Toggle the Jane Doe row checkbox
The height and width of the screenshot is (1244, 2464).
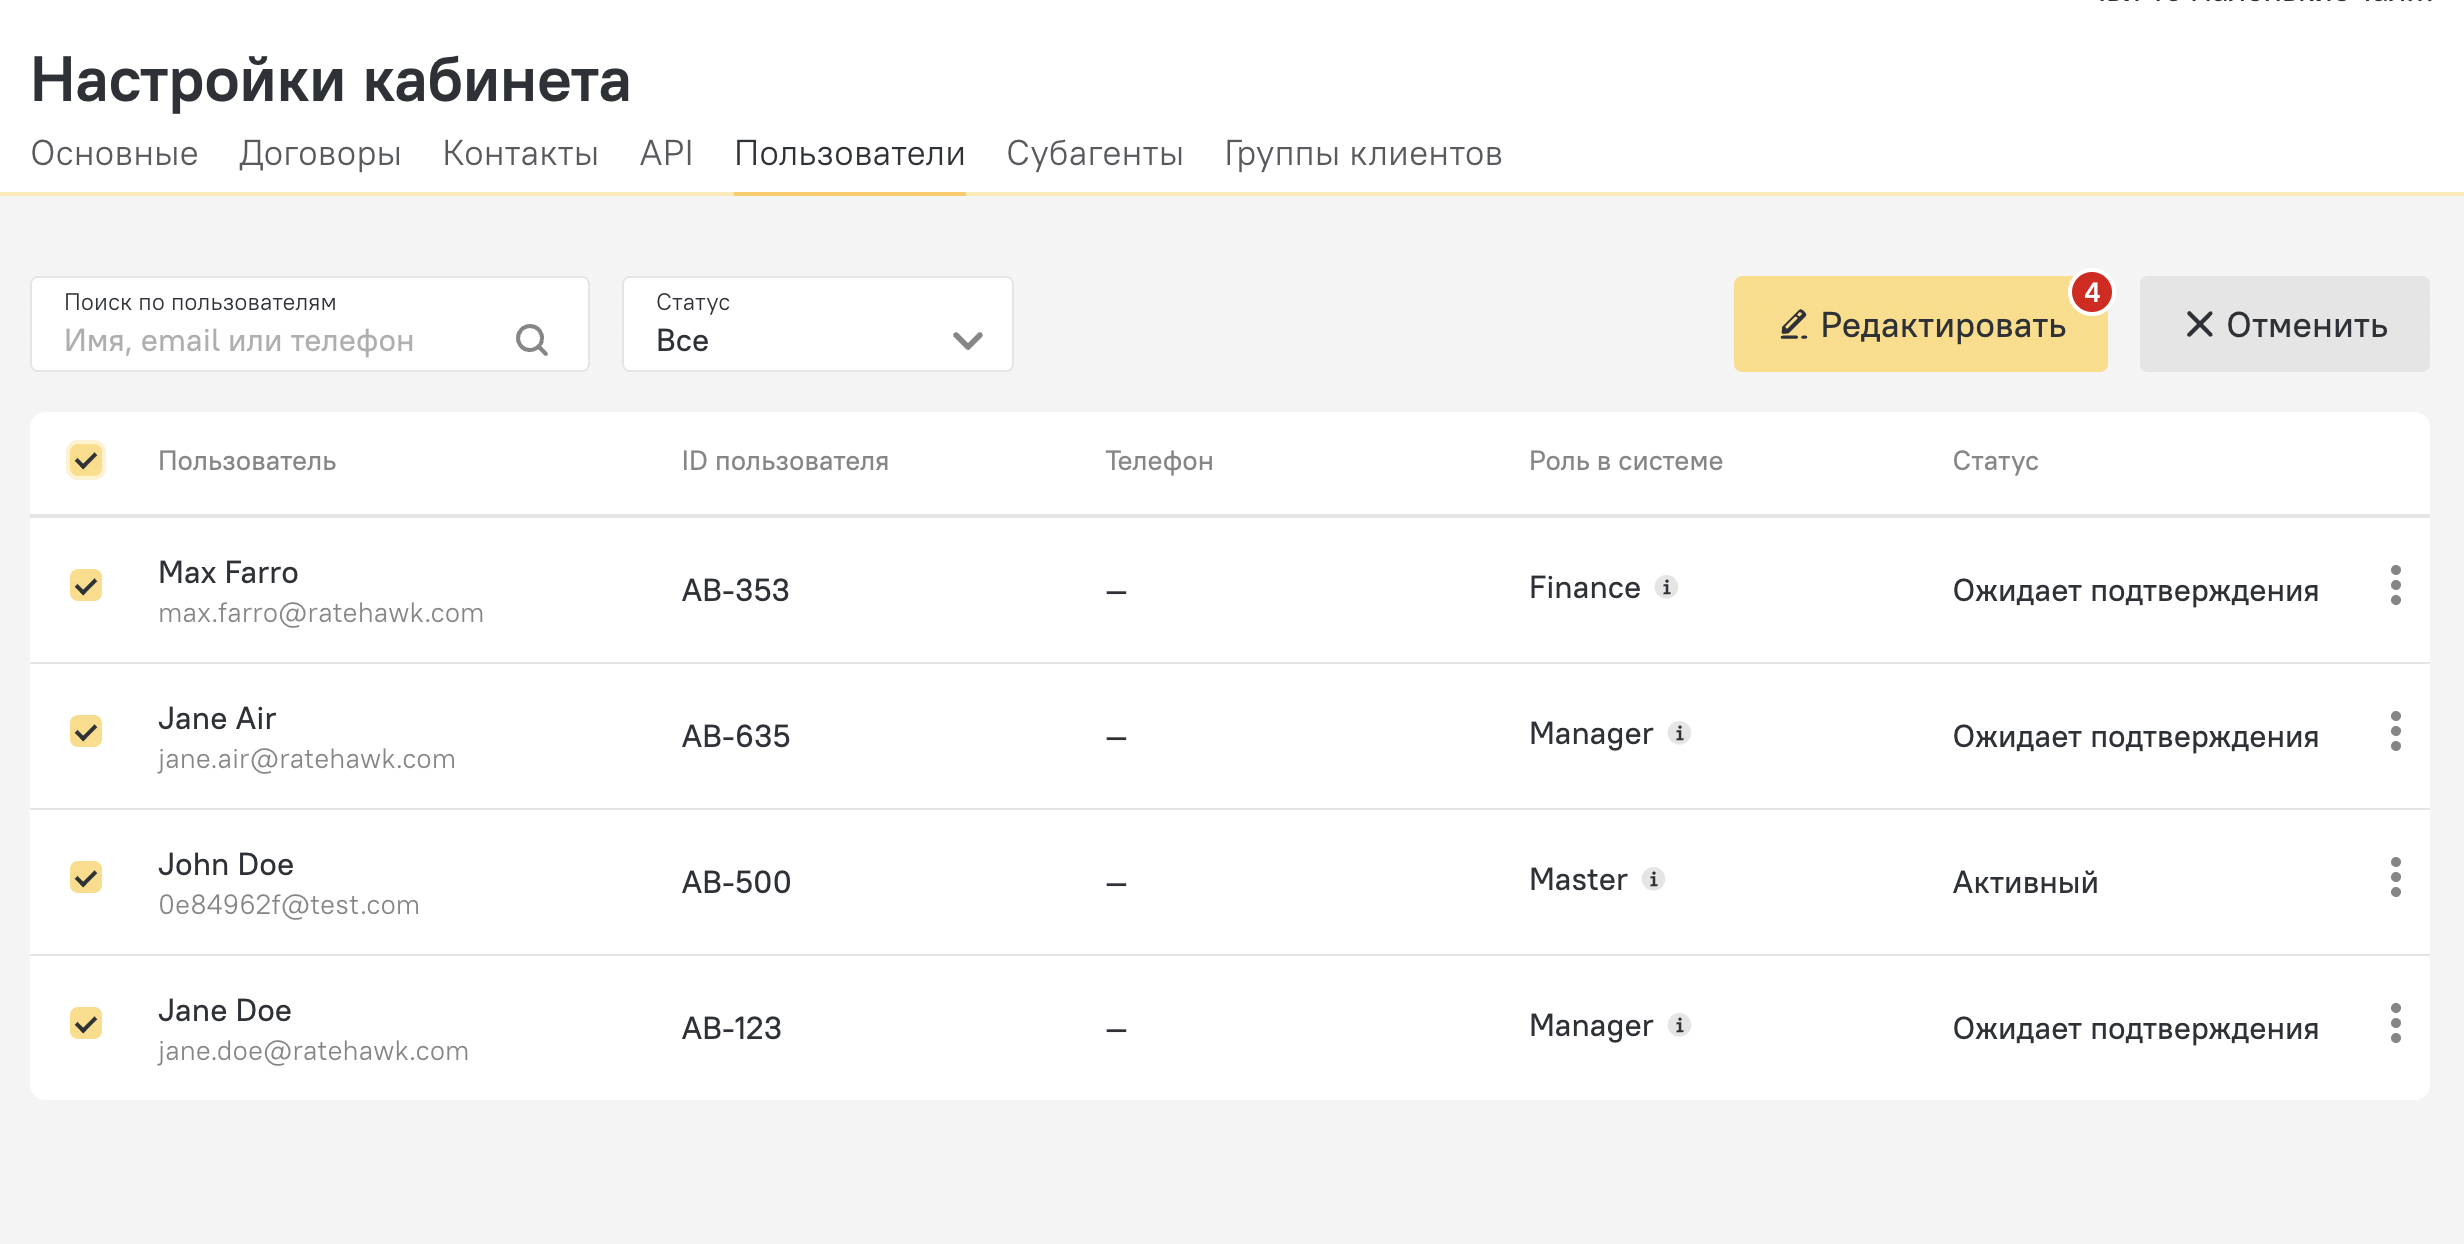[x=86, y=1023]
